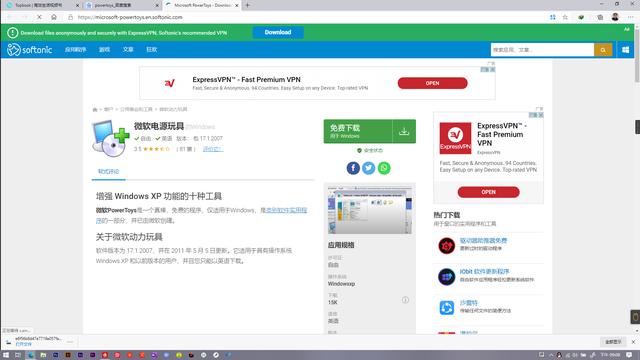Select the Microsoft PowerToys Download tab
640x360 pixels.
click(x=202, y=5)
